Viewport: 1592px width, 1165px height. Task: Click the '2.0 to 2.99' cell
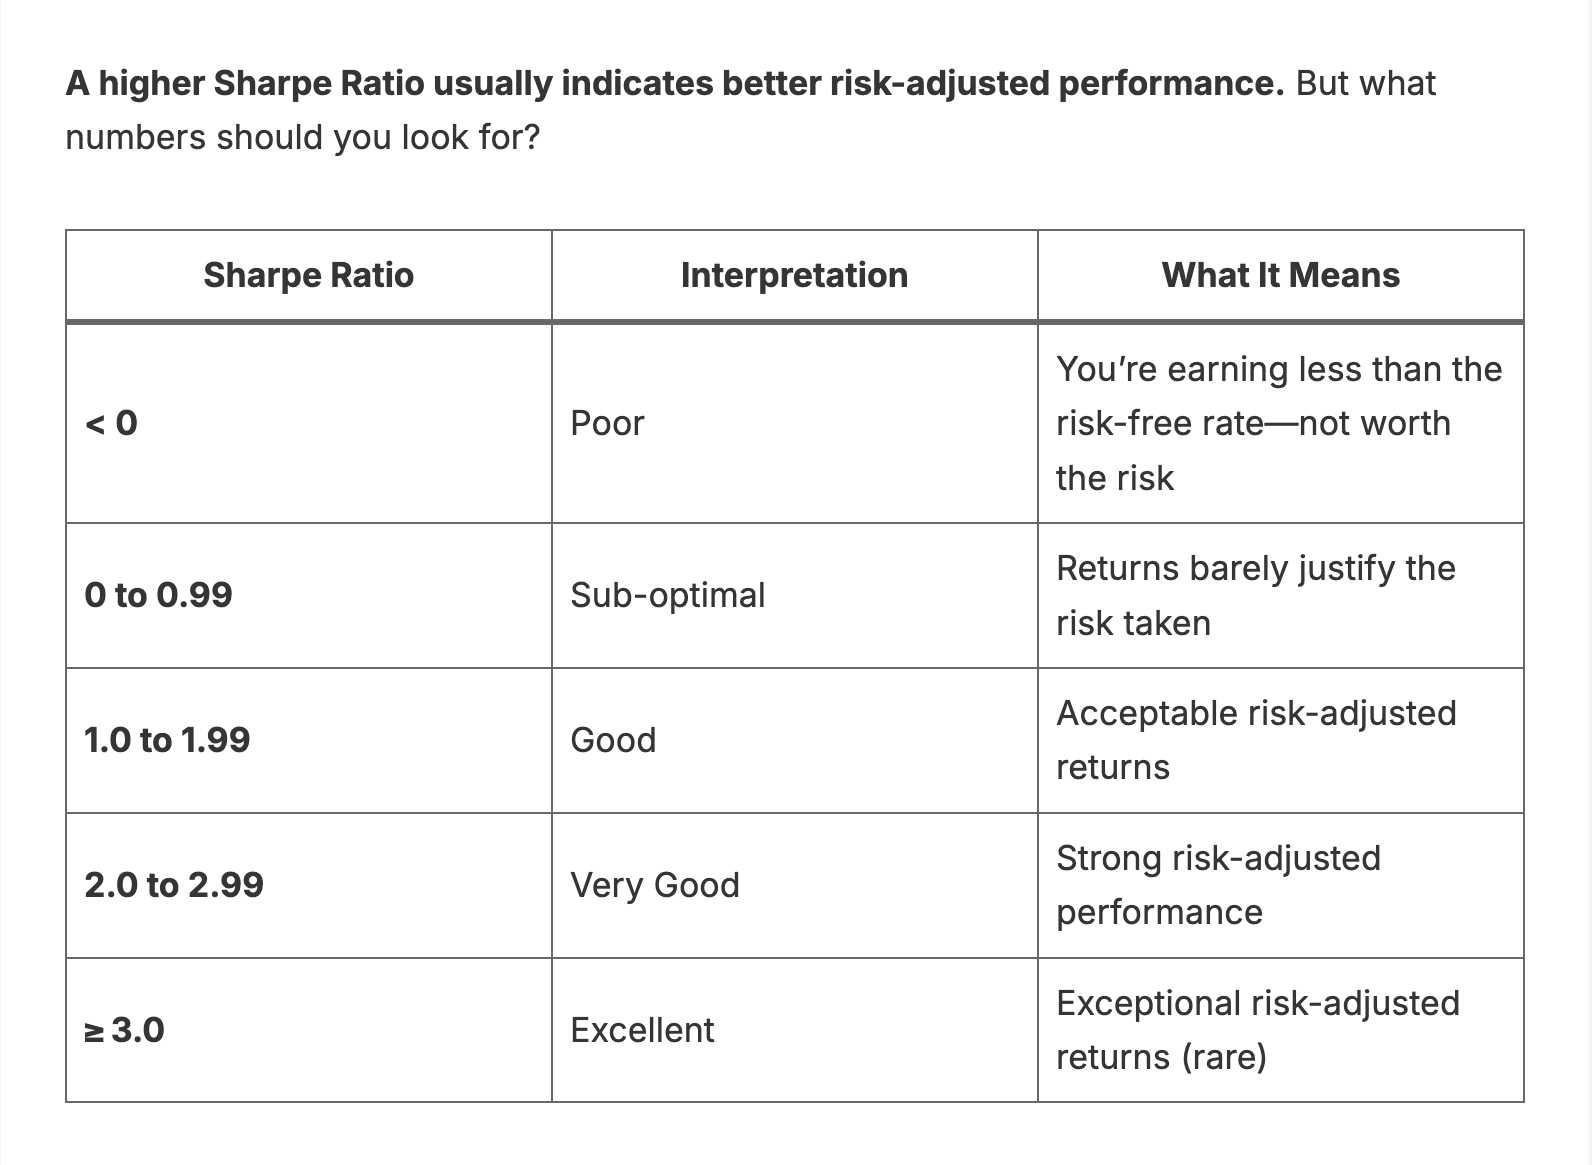(x=174, y=885)
